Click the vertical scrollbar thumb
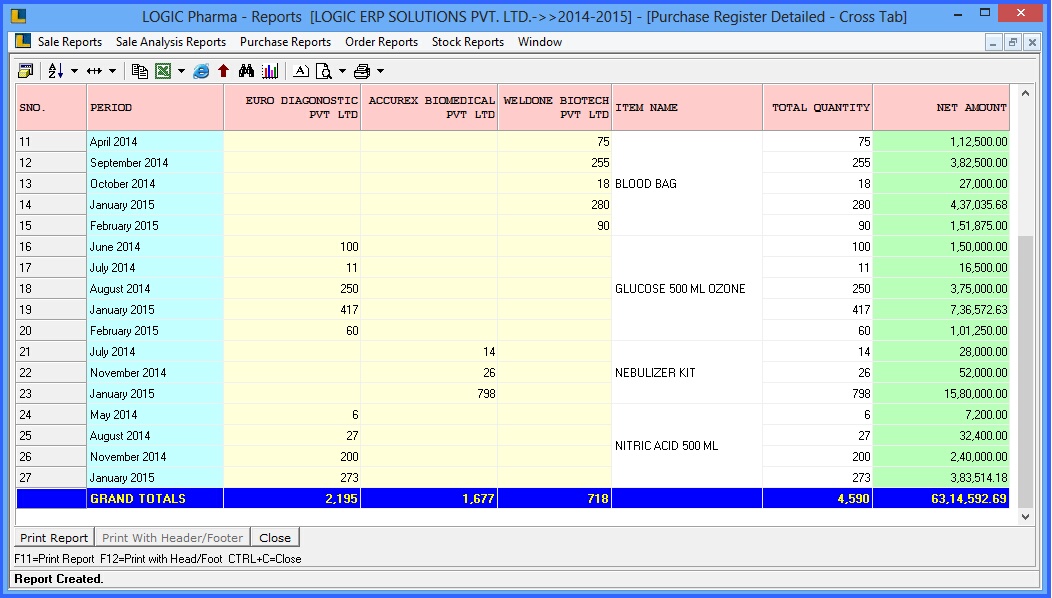This screenshot has width=1052, height=598. (x=1025, y=371)
